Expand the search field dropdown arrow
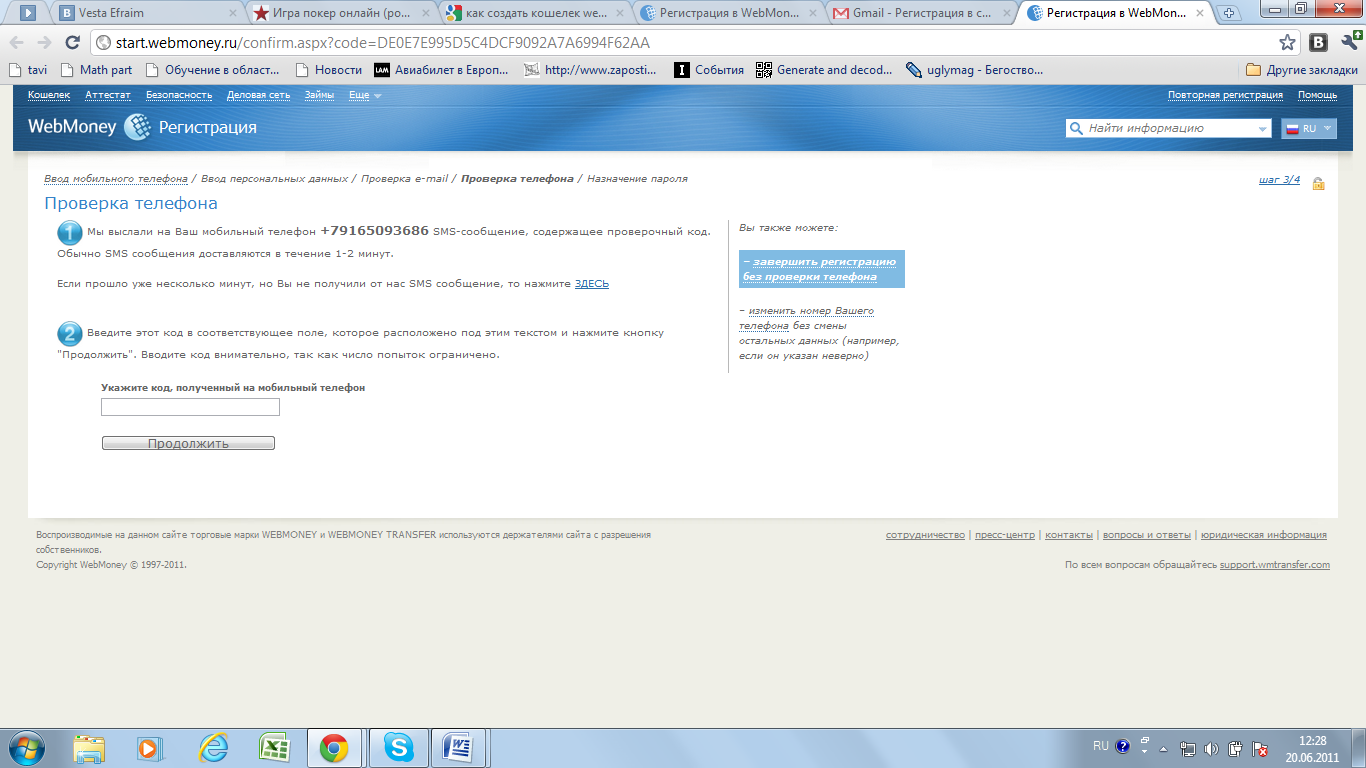The height and width of the screenshot is (768, 1366). click(x=1262, y=129)
